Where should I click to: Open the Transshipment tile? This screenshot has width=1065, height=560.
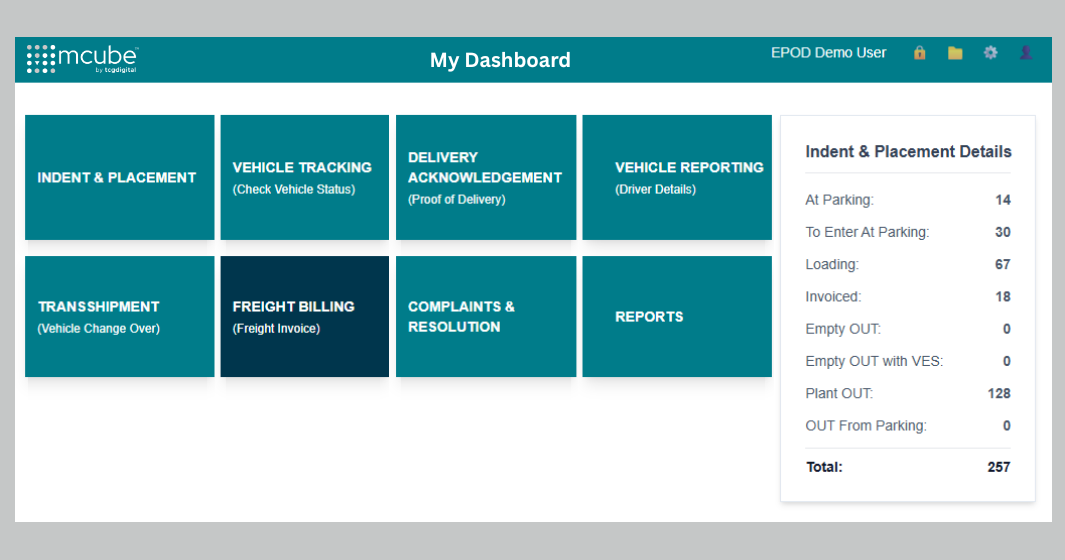coord(120,317)
